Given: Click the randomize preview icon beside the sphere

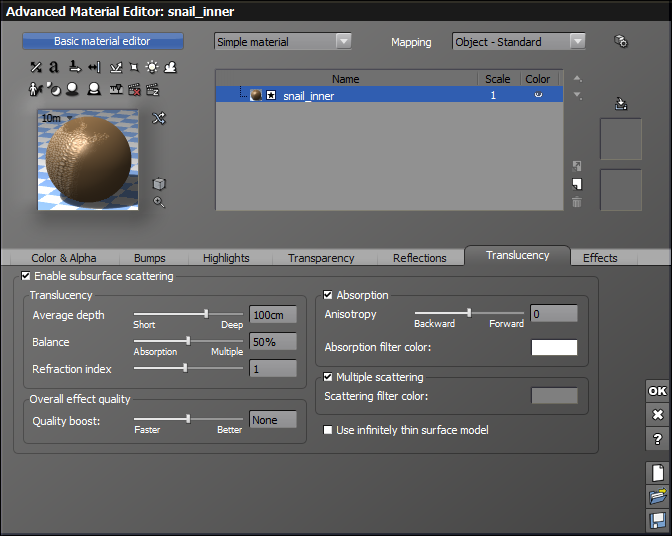Looking at the screenshot, I should point(158,118).
